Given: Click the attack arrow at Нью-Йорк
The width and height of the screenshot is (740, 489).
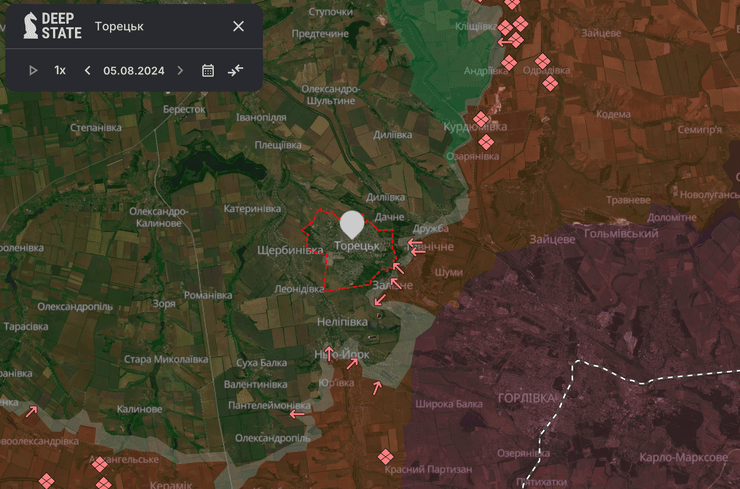Looking at the screenshot, I should click(x=329, y=352).
